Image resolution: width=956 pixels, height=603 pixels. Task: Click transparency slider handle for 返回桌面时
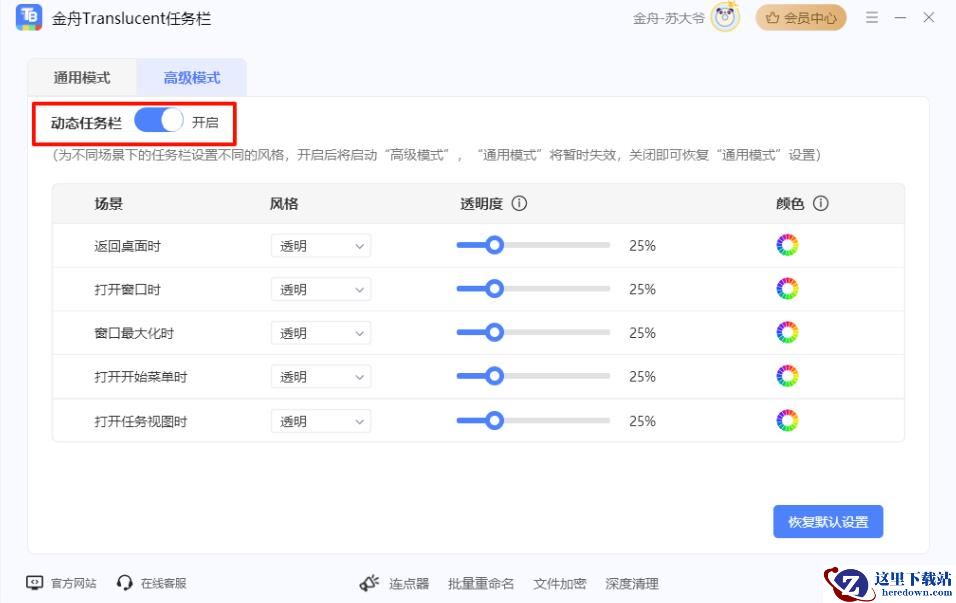[494, 245]
